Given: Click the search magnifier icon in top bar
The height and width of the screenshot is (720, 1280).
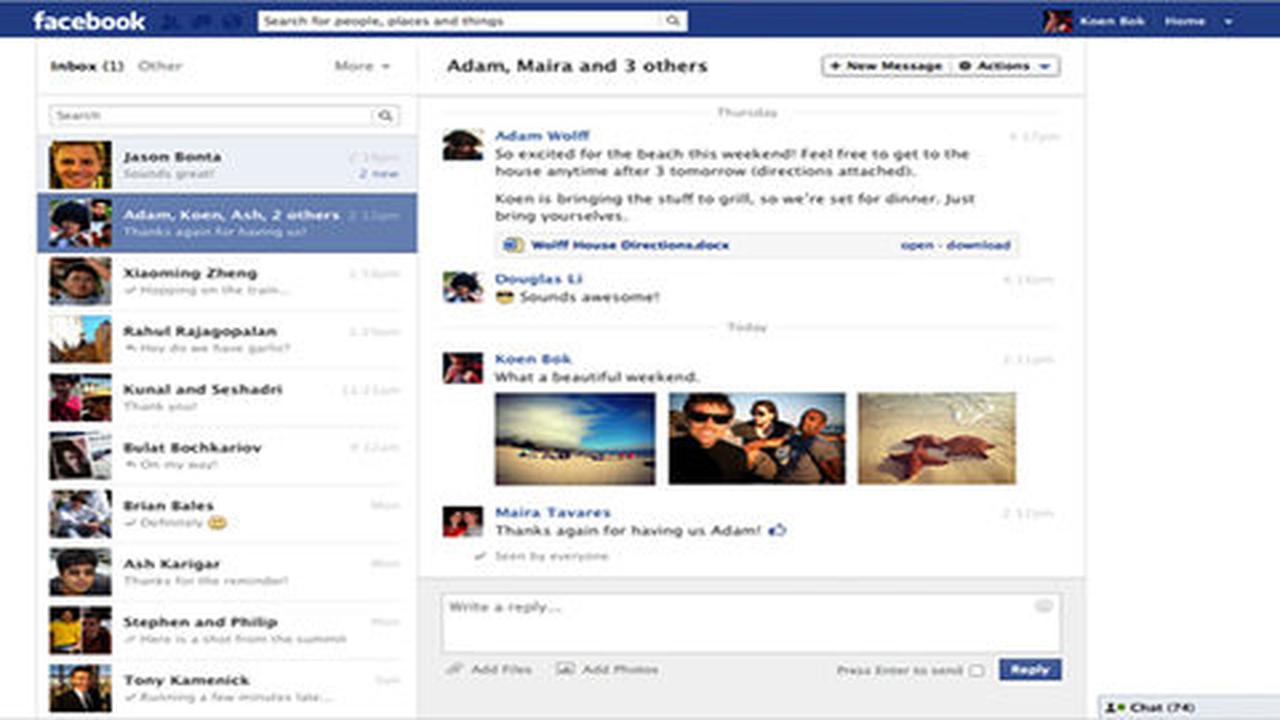Looking at the screenshot, I should click(673, 20).
